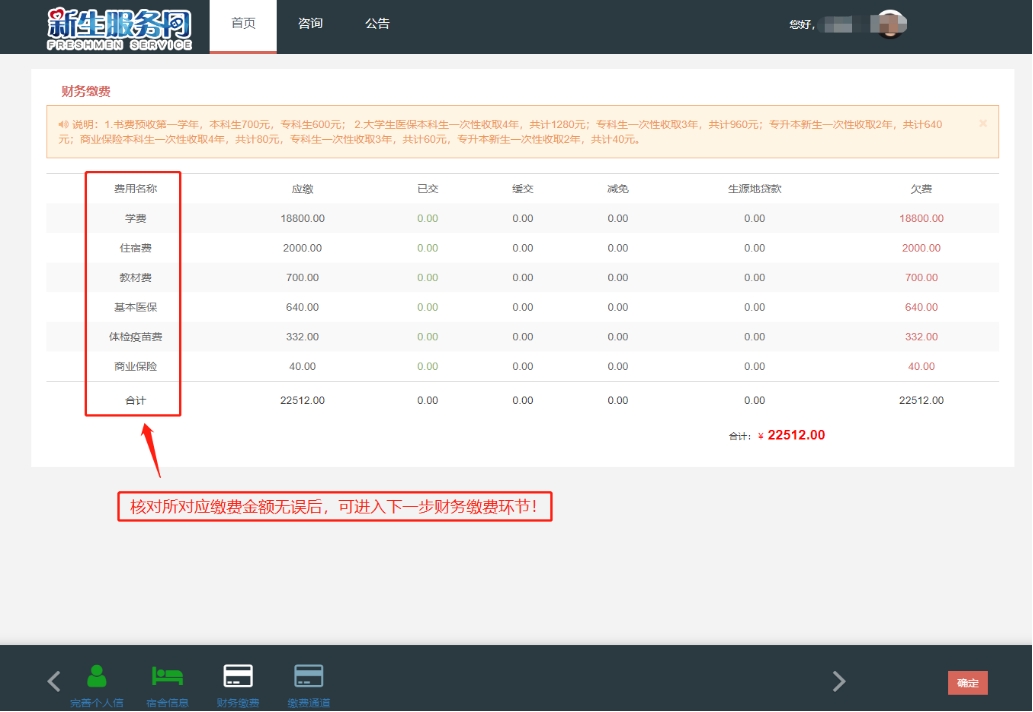This screenshot has width=1033, height=712.
Task: Click the 您好 user greeting text
Action: pyautogui.click(x=801, y=25)
